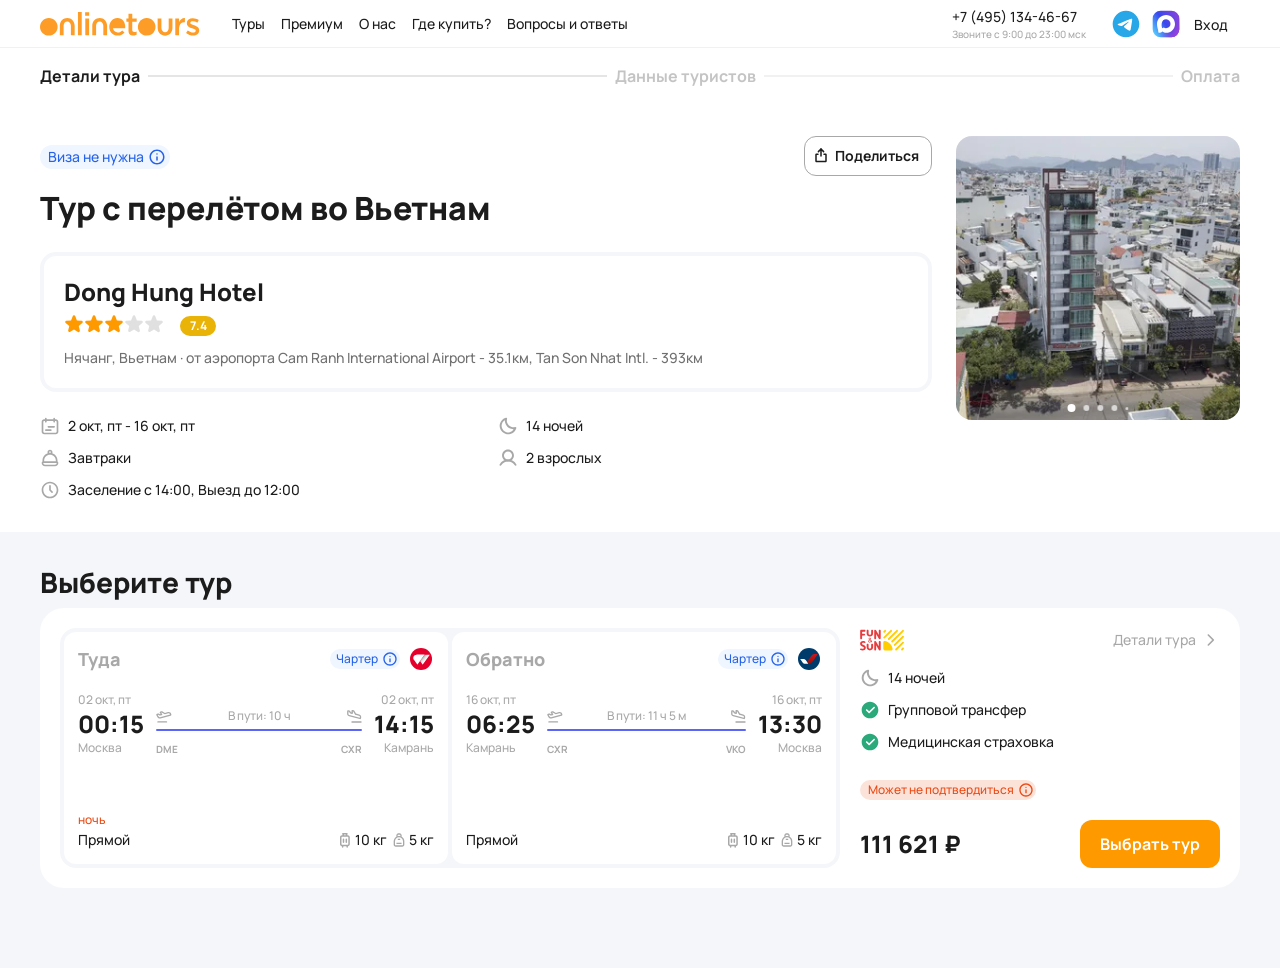Select the Данные туристов step
Viewport: 1280px width, 968px height.
pyautogui.click(x=685, y=76)
